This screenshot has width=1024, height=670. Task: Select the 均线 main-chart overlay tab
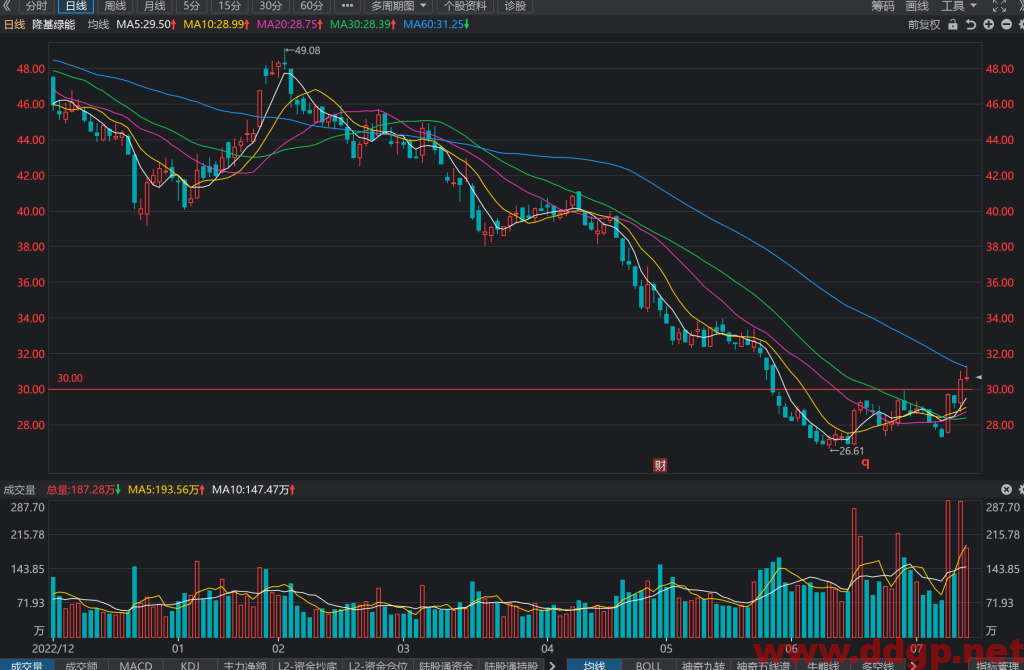coord(594,665)
